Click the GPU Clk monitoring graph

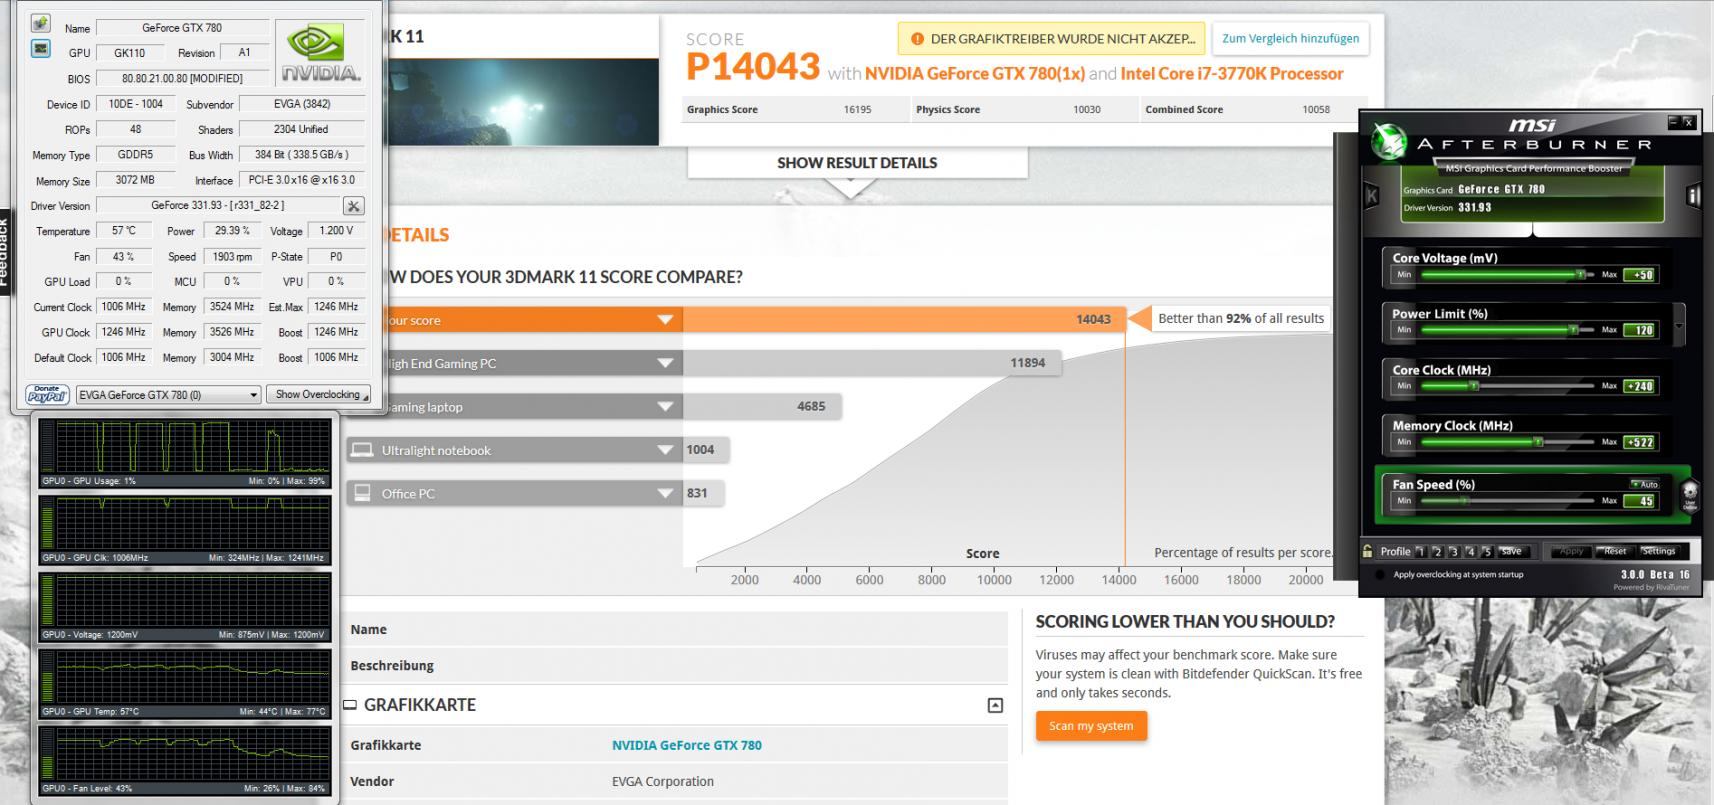(185, 530)
